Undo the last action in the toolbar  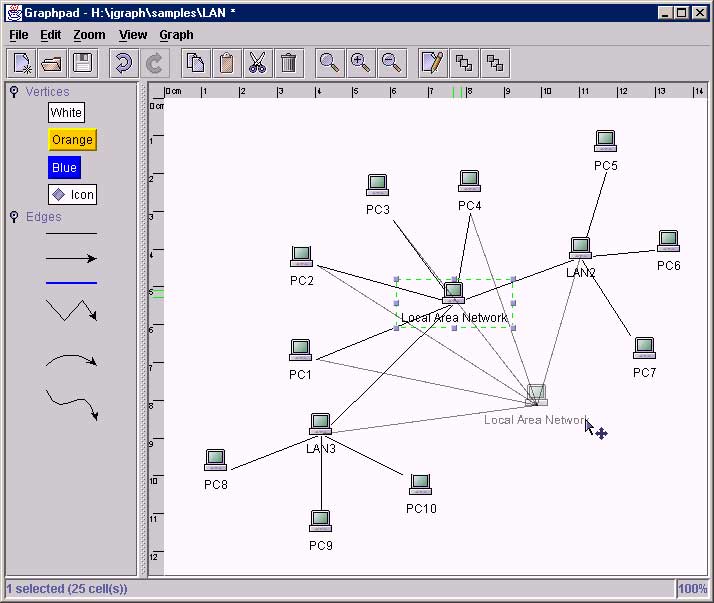point(123,63)
